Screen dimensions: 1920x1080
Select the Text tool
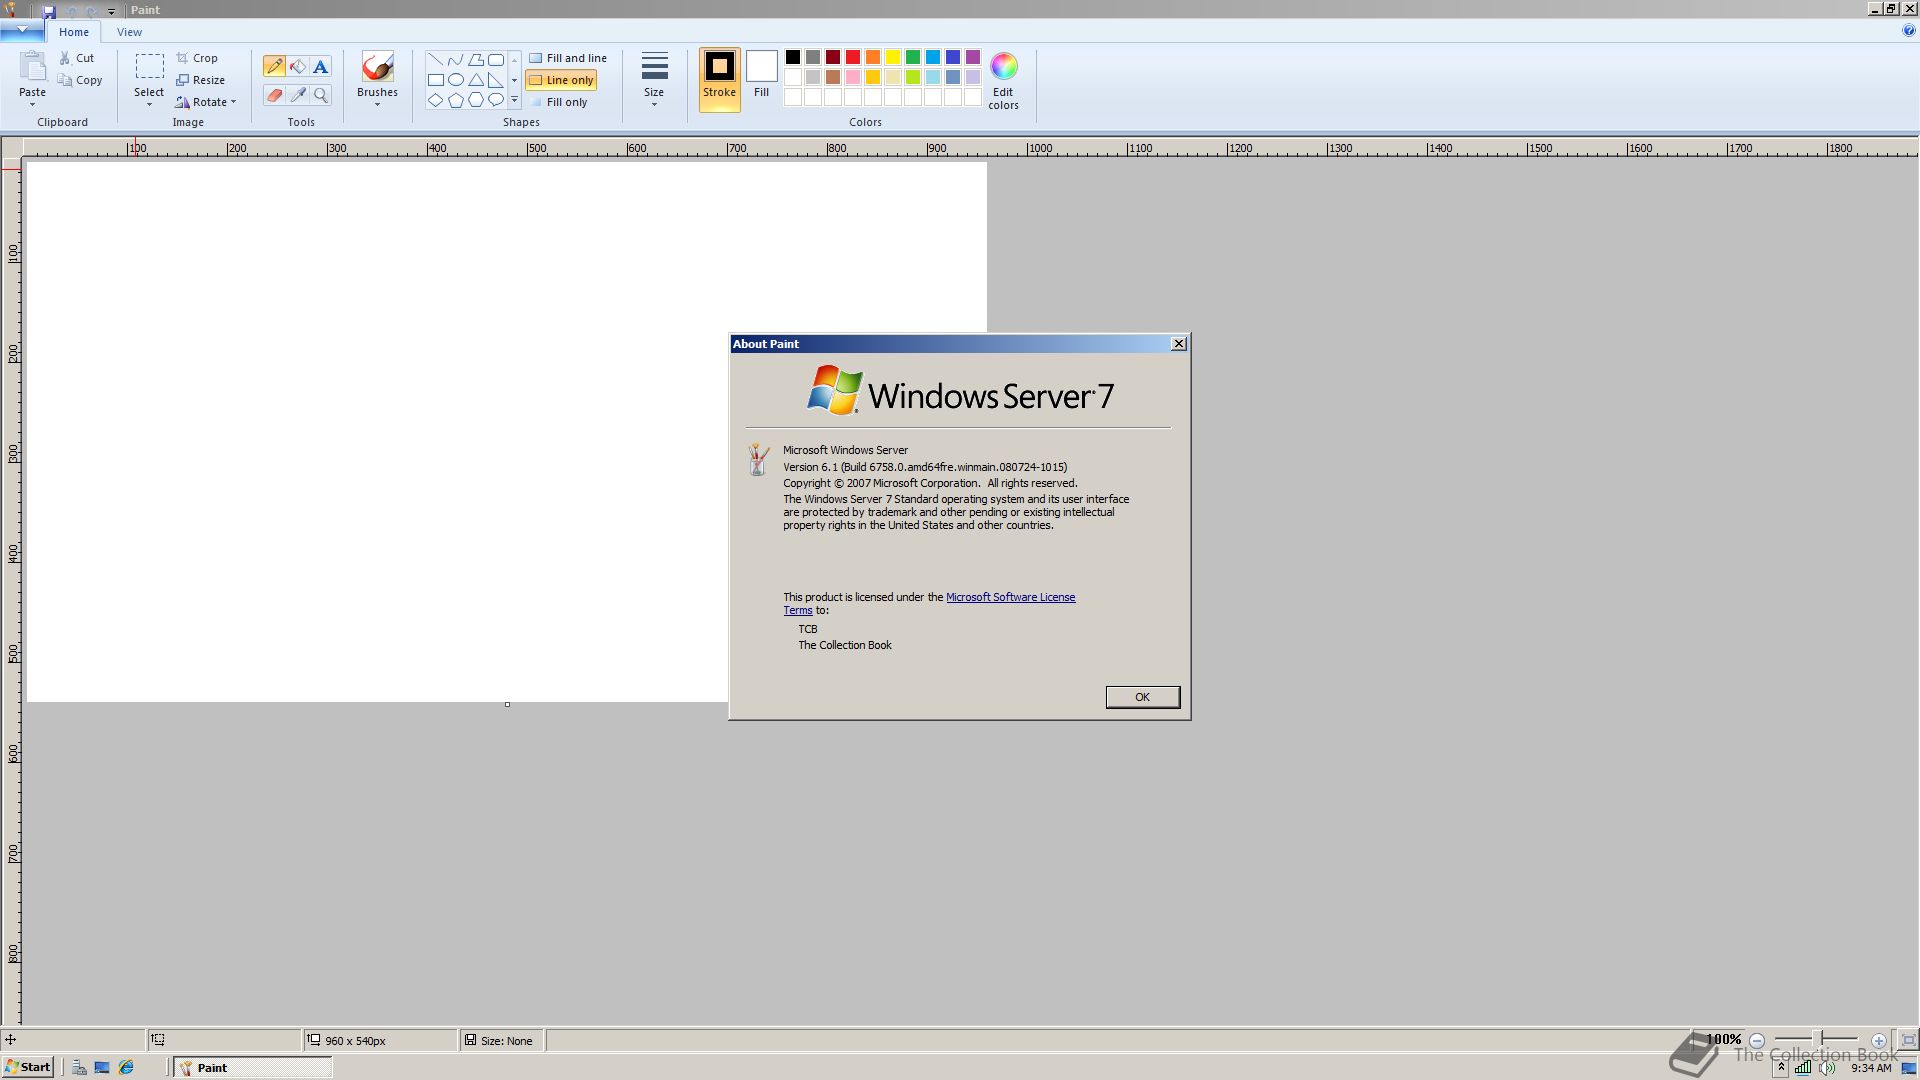321,67
